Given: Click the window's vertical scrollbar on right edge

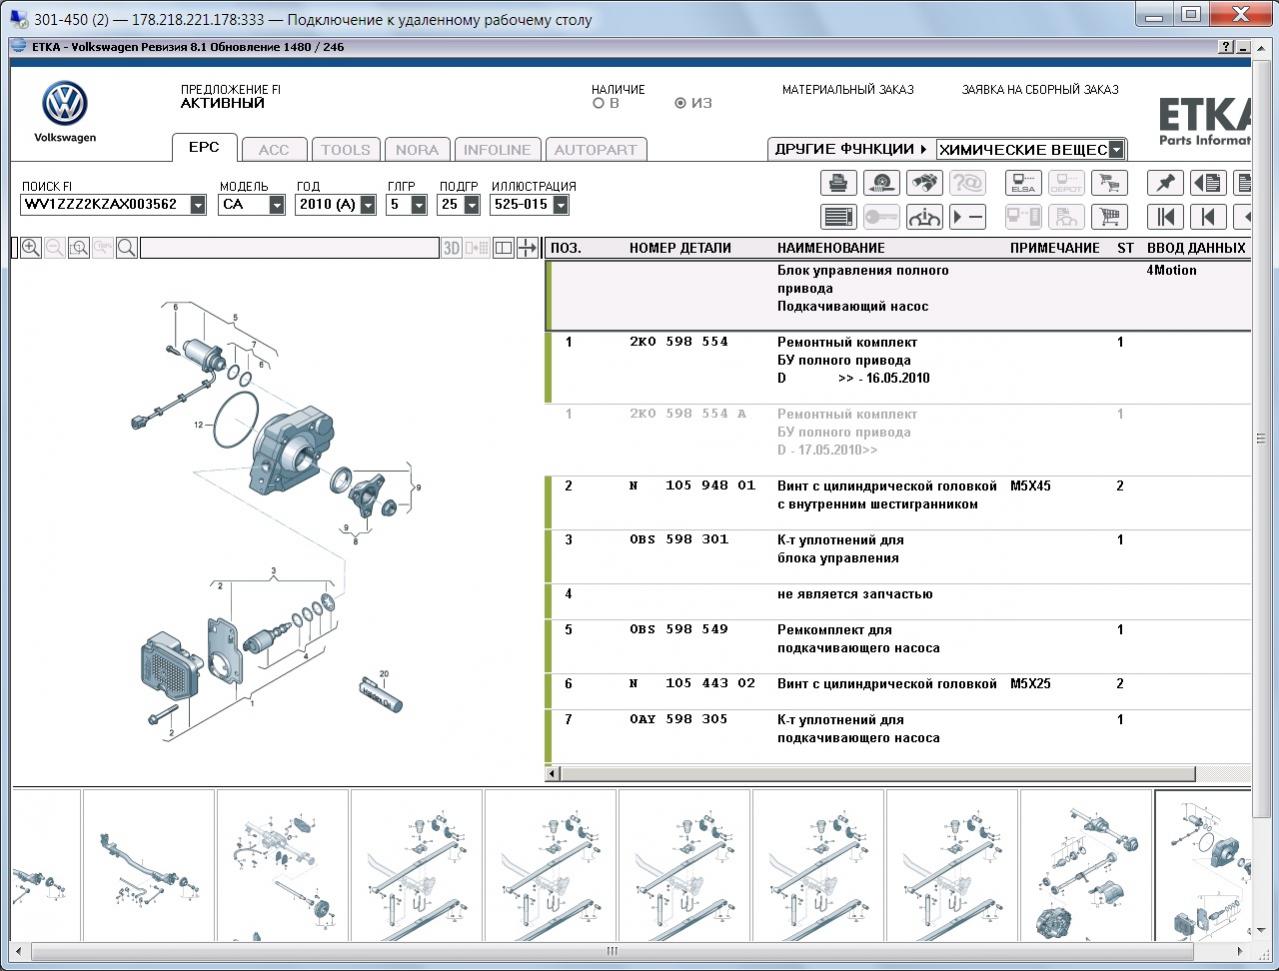Looking at the screenshot, I should pos(1261,440).
